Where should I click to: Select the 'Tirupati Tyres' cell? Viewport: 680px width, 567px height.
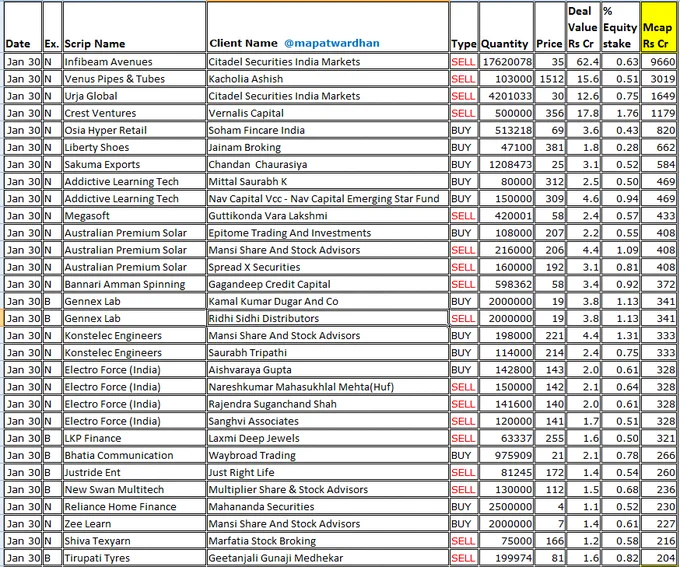pos(134,558)
